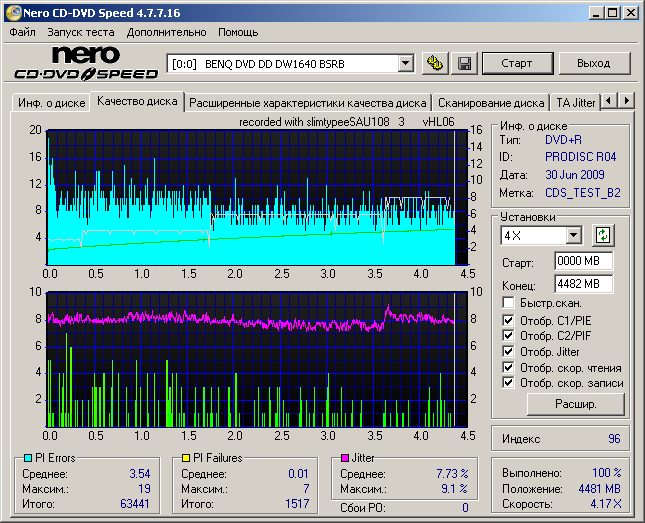Click the Nero CD-DVD Speed logo

pos(85,63)
